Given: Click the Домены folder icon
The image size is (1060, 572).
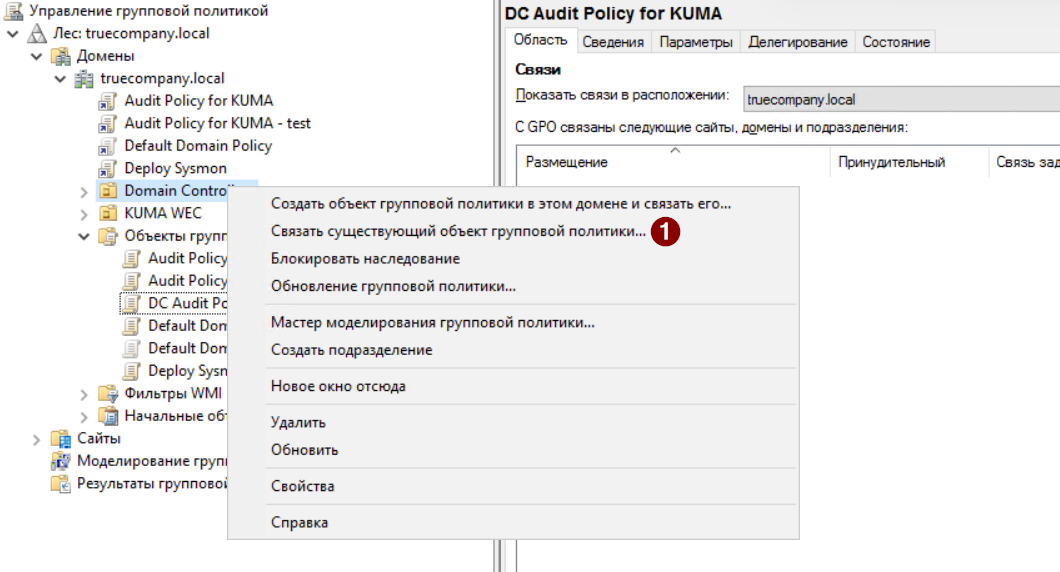Looking at the screenshot, I should click(x=61, y=56).
